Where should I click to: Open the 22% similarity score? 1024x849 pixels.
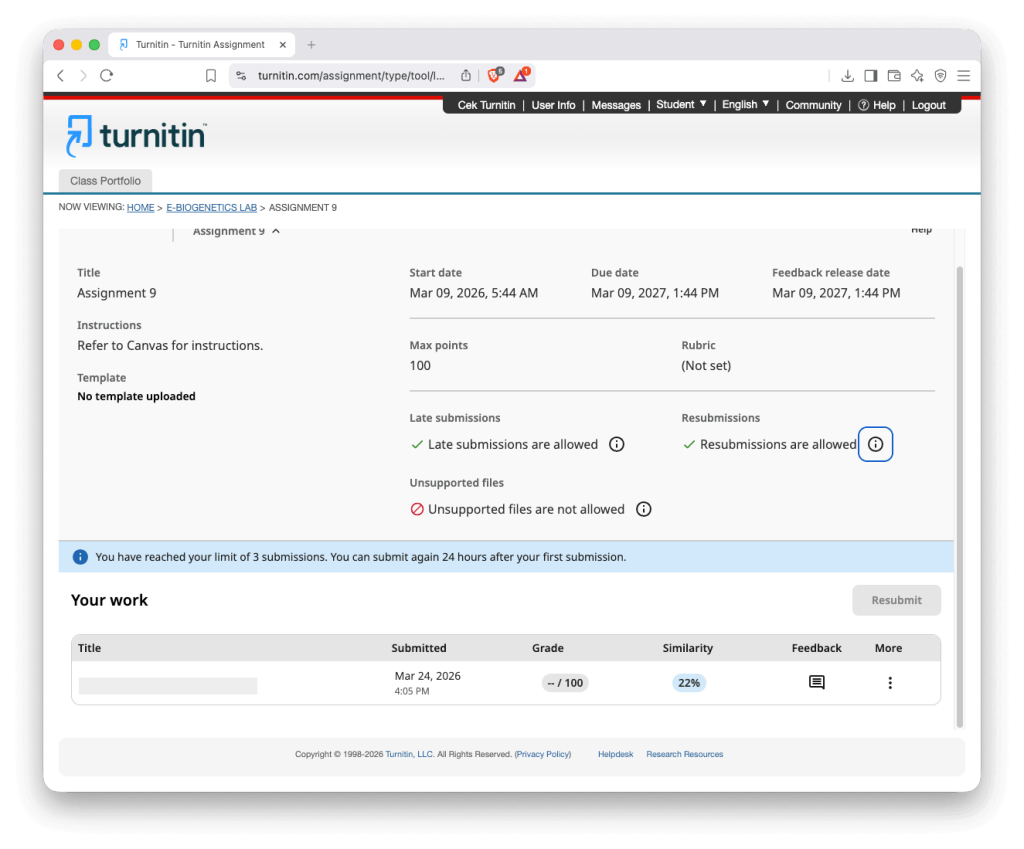(x=688, y=682)
